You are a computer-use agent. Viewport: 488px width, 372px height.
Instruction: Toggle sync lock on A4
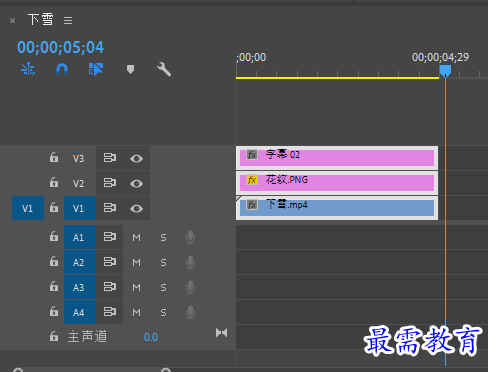click(x=110, y=312)
